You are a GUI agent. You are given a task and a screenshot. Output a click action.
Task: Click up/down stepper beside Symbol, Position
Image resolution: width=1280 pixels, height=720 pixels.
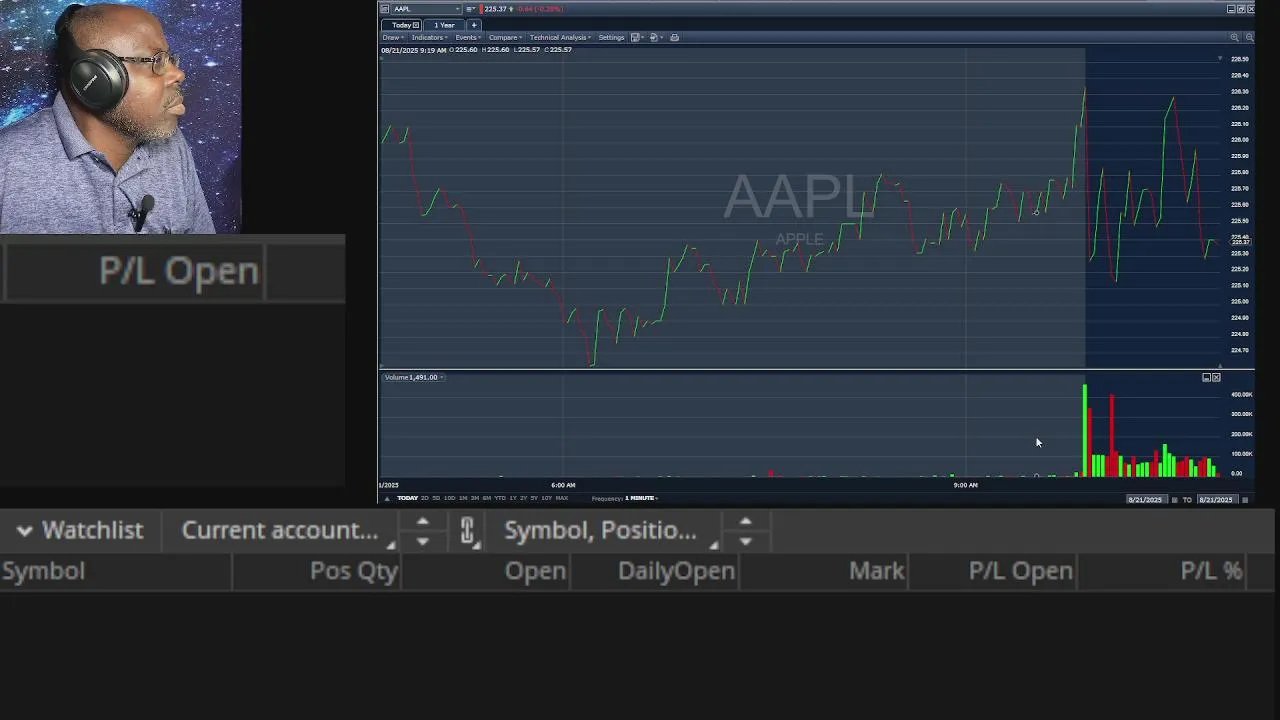point(745,531)
